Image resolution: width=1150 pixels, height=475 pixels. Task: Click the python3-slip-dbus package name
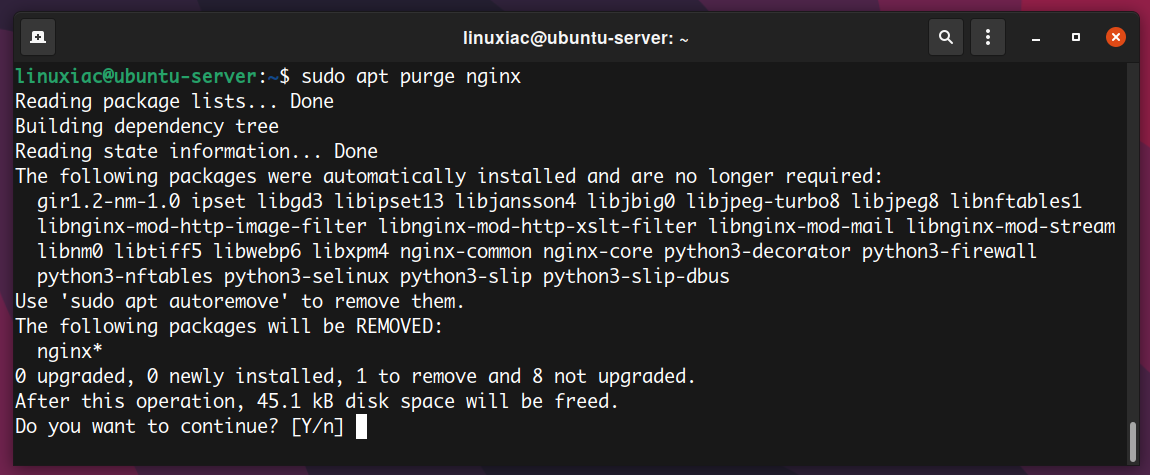[x=637, y=277]
